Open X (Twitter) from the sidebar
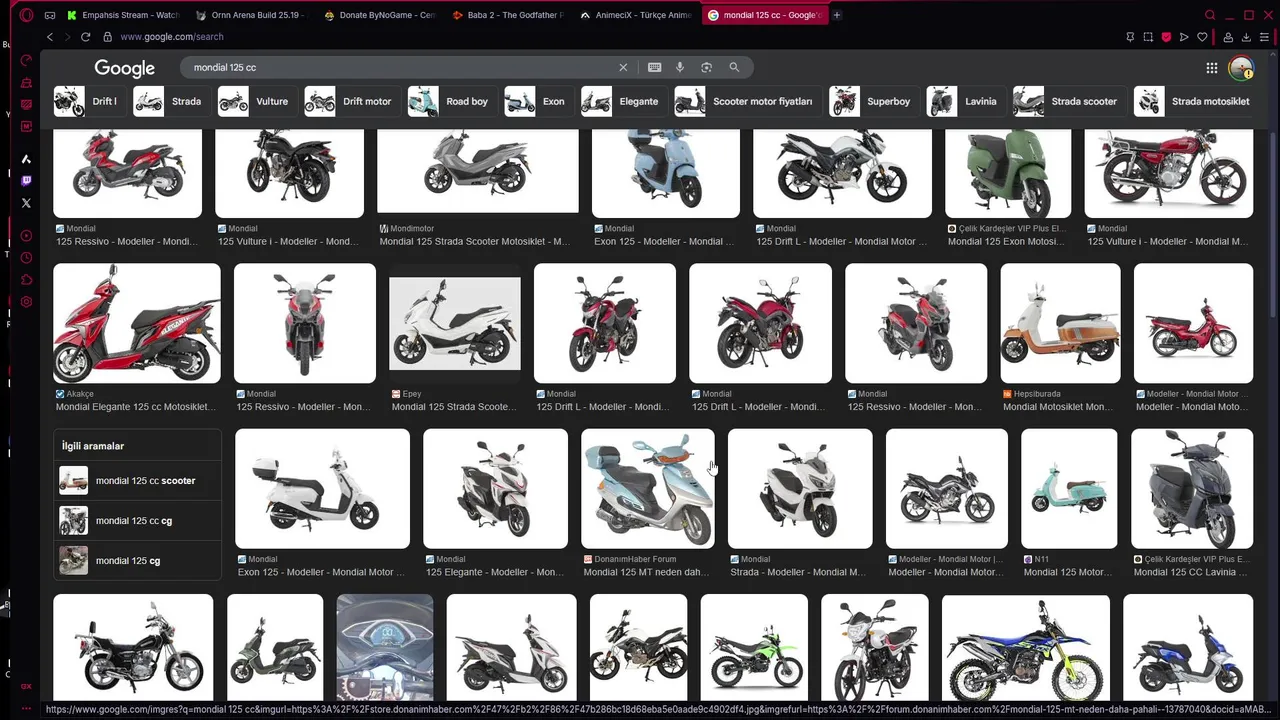This screenshot has height=720, width=1280. click(26, 203)
